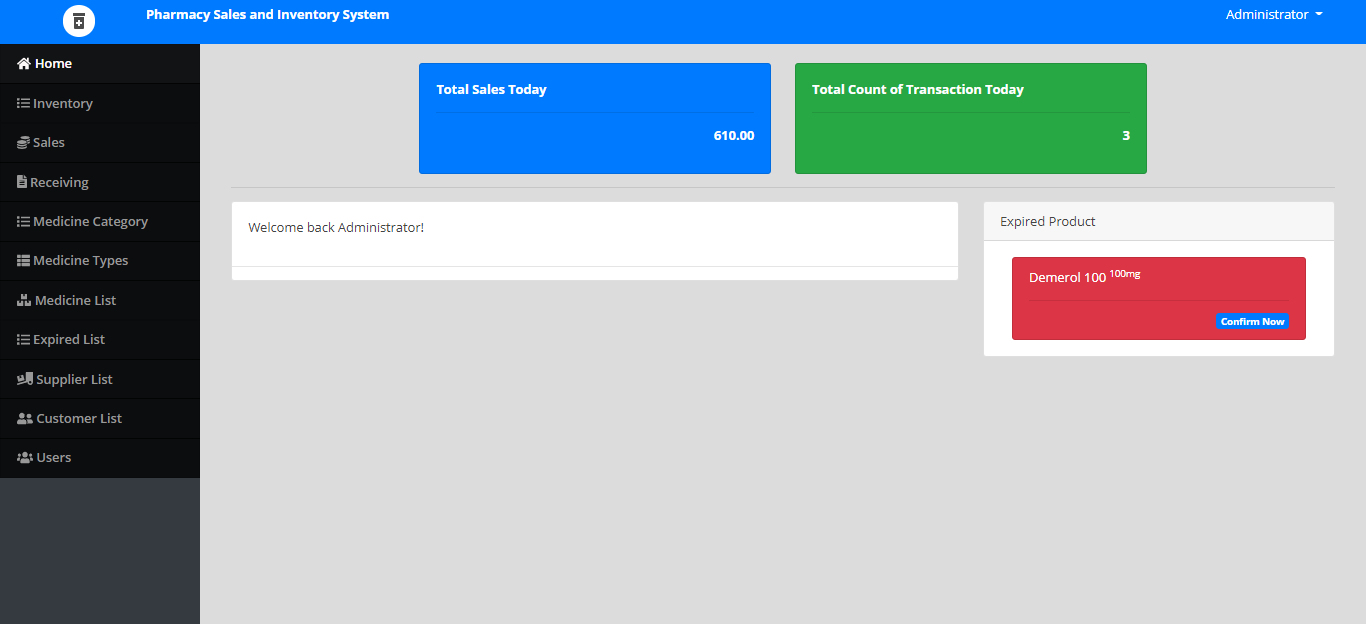Click the pharmacy logo icon in header
1366x624 pixels.
79,20
